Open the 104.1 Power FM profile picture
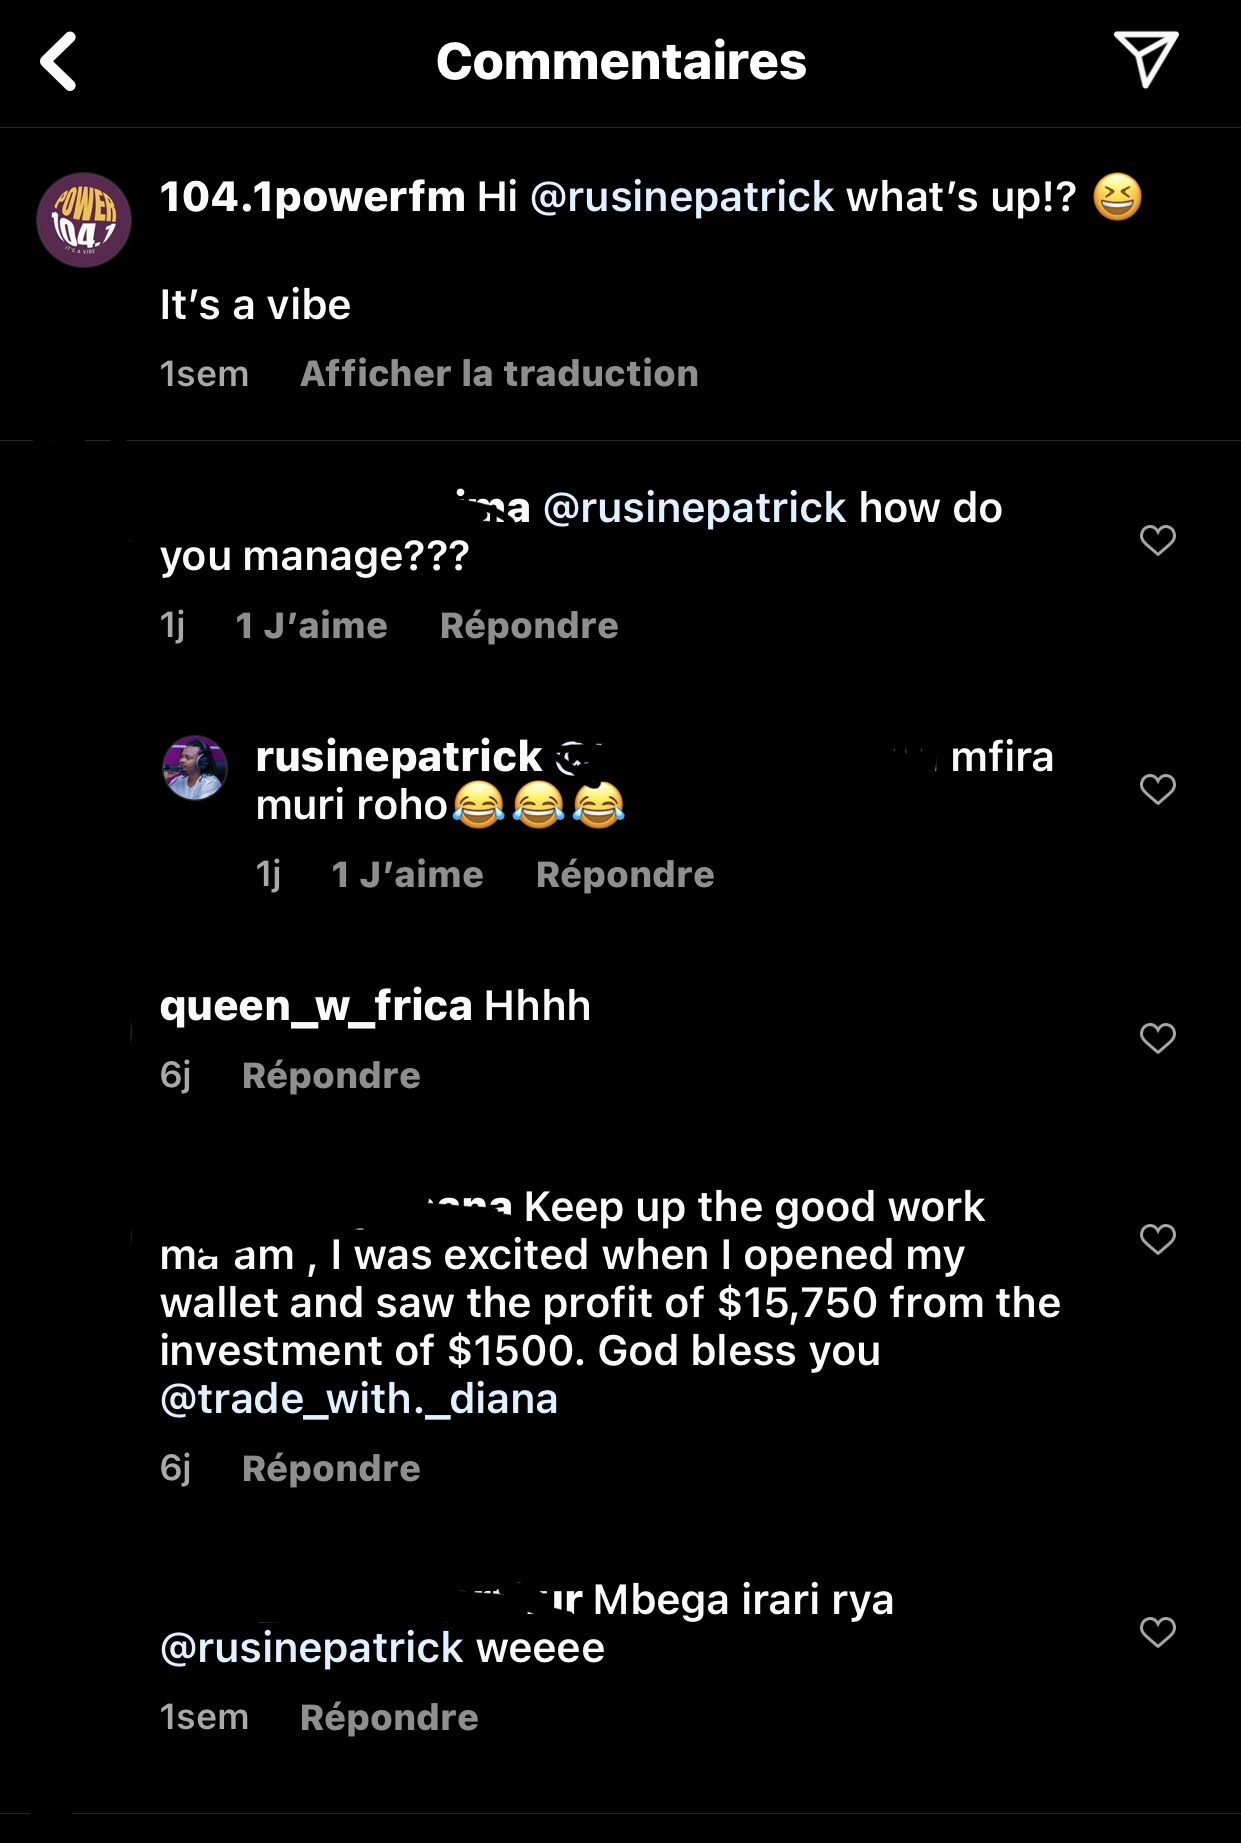This screenshot has width=1241, height=1843. click(x=84, y=220)
